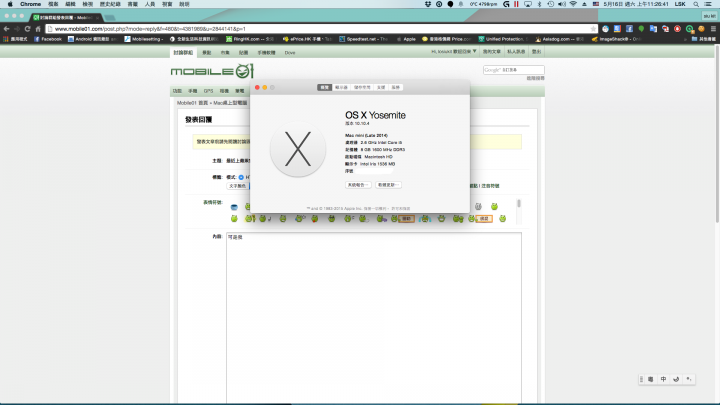This screenshot has height=405, width=720.
Task: Open the Asiadog.com bookmark
Action: (559, 39)
